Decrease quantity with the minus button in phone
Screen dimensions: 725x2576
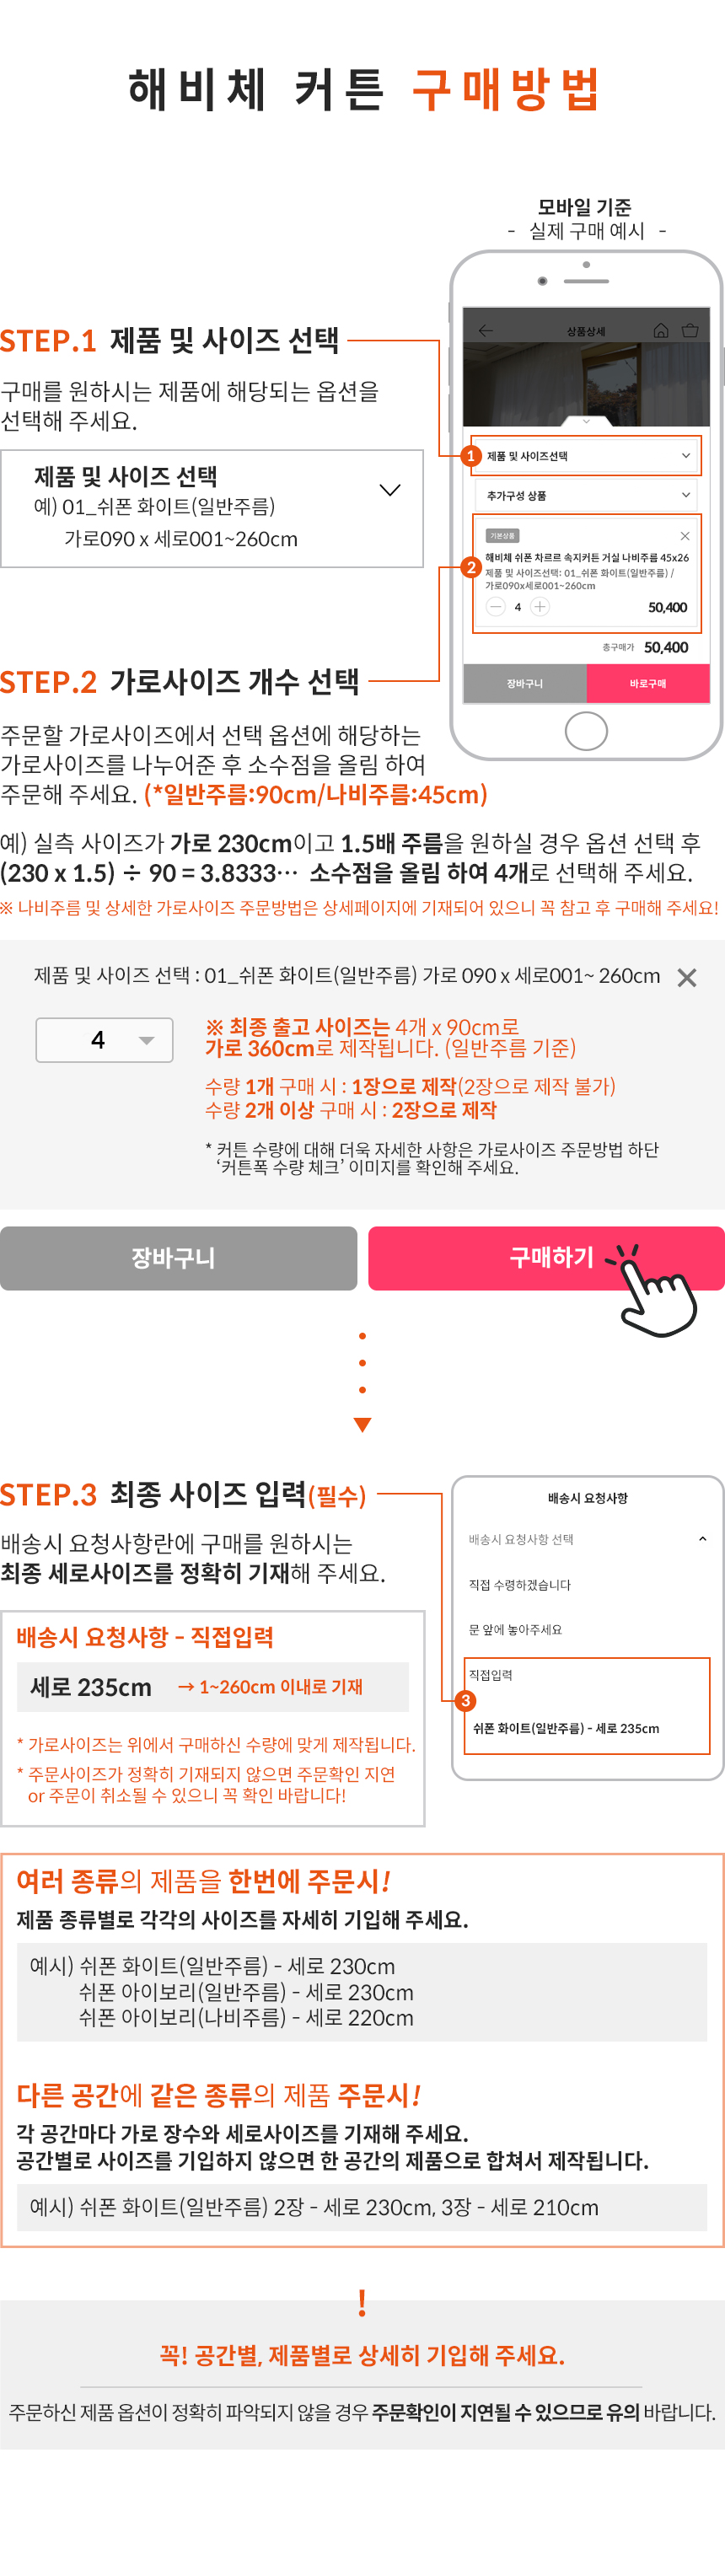(x=496, y=607)
